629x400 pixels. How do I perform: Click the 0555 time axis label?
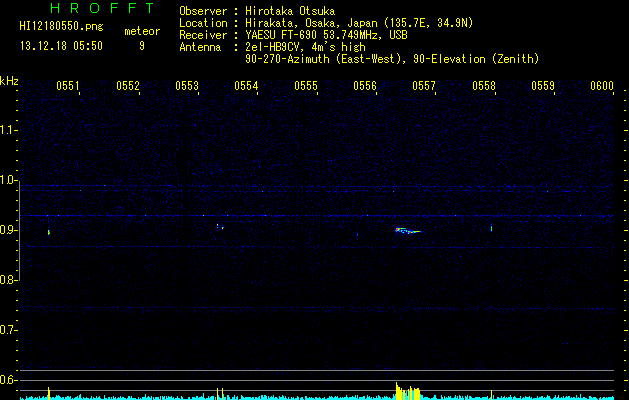click(x=306, y=86)
